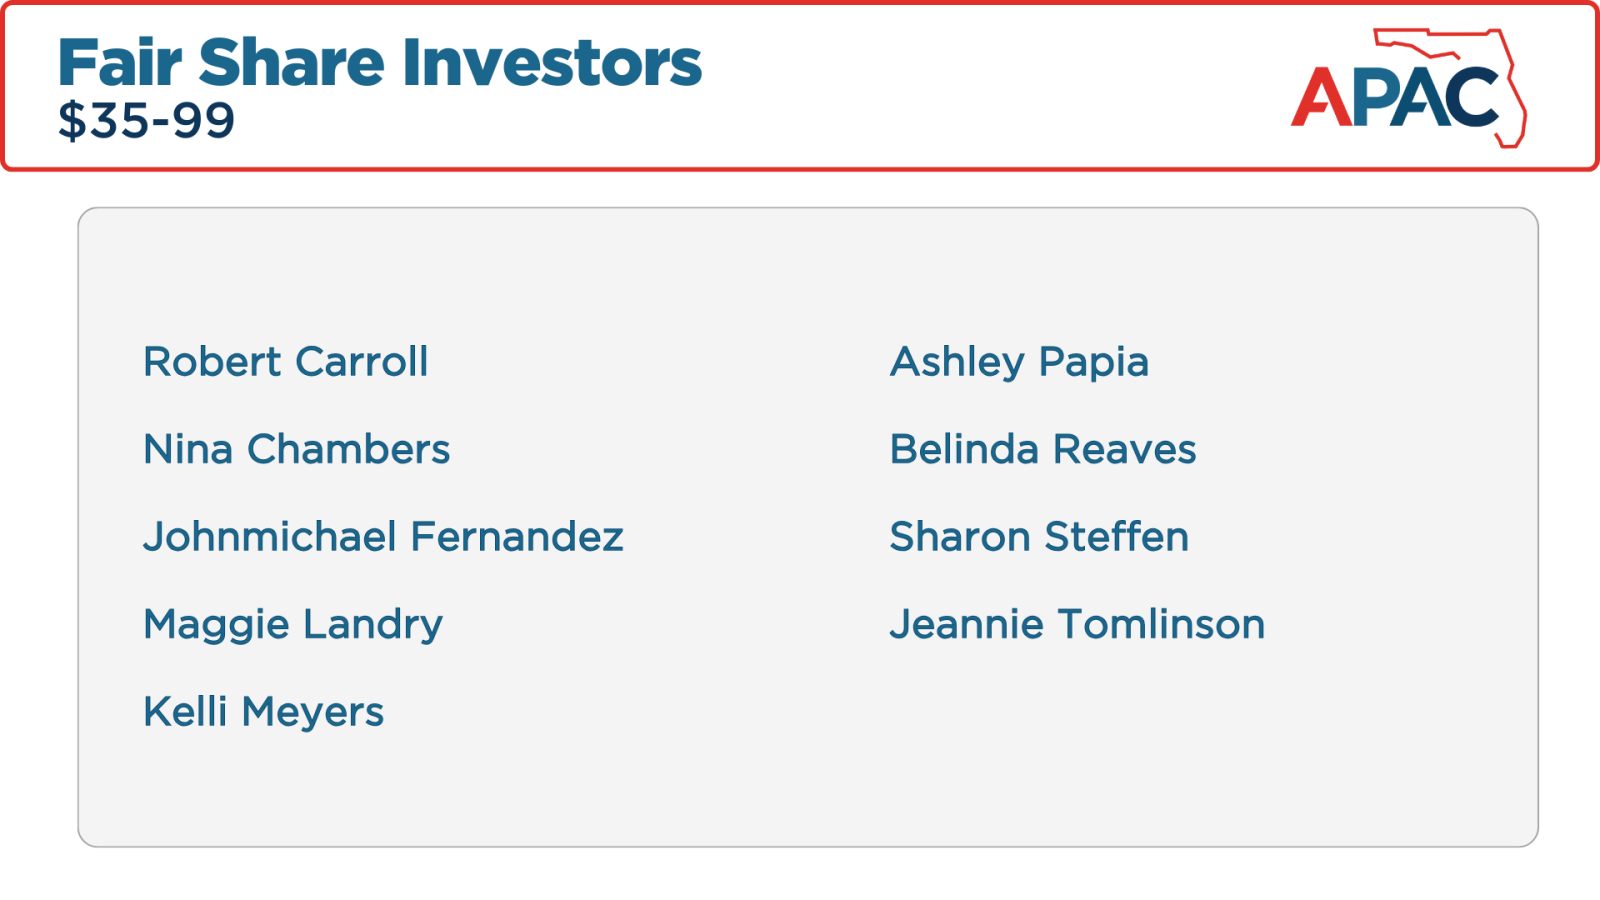Screen dimensions: 1600x900
Task: Pick the name Sharon Steffen
Action: coord(1039,537)
